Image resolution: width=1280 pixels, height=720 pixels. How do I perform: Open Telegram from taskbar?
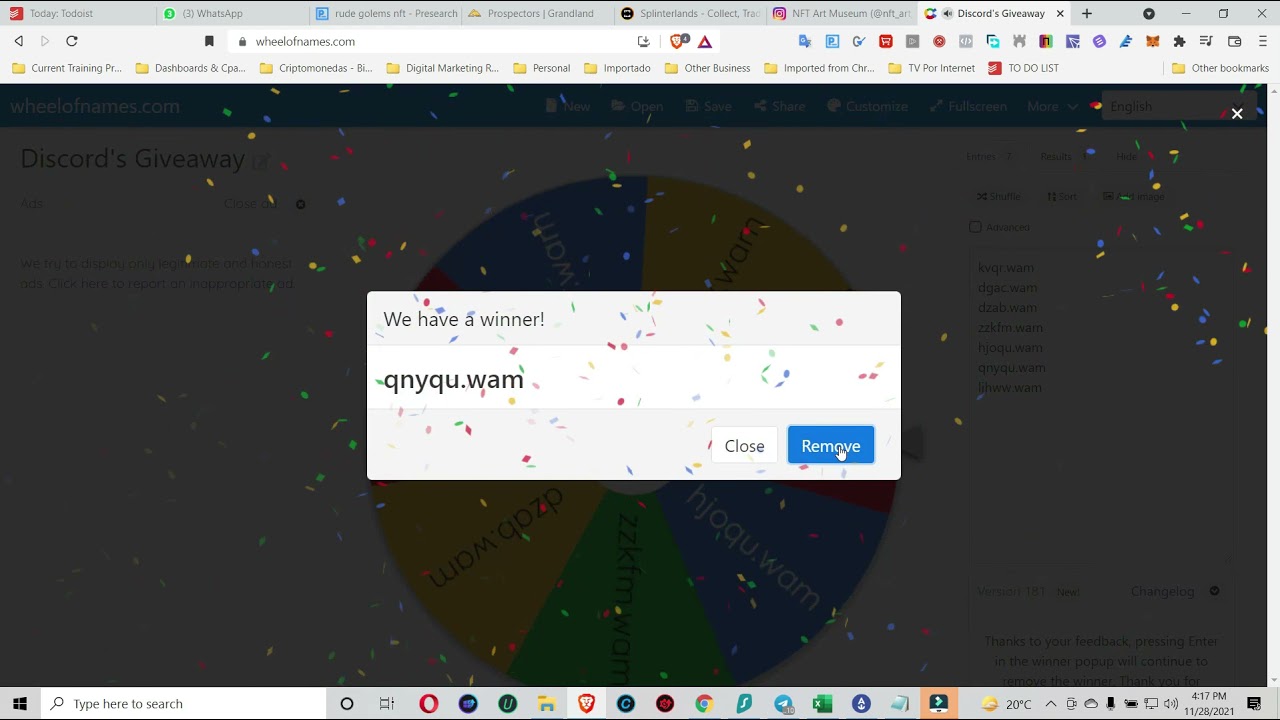(x=784, y=704)
